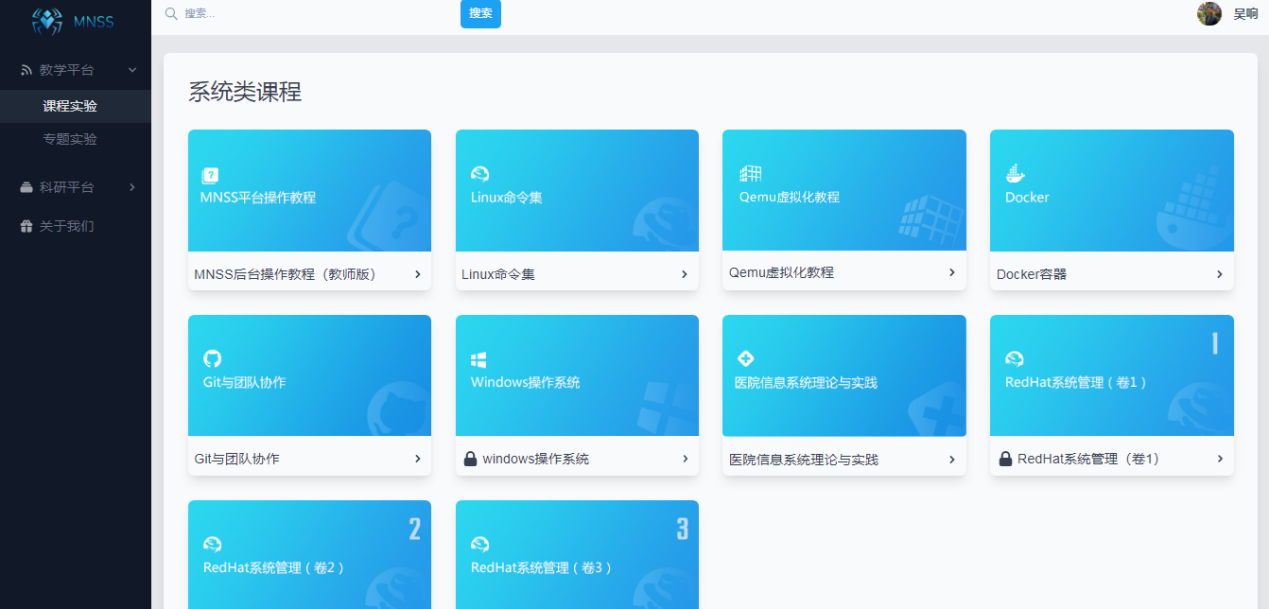Open the MNSS平台操作教程 course banner
The image size is (1269, 609).
(310, 190)
